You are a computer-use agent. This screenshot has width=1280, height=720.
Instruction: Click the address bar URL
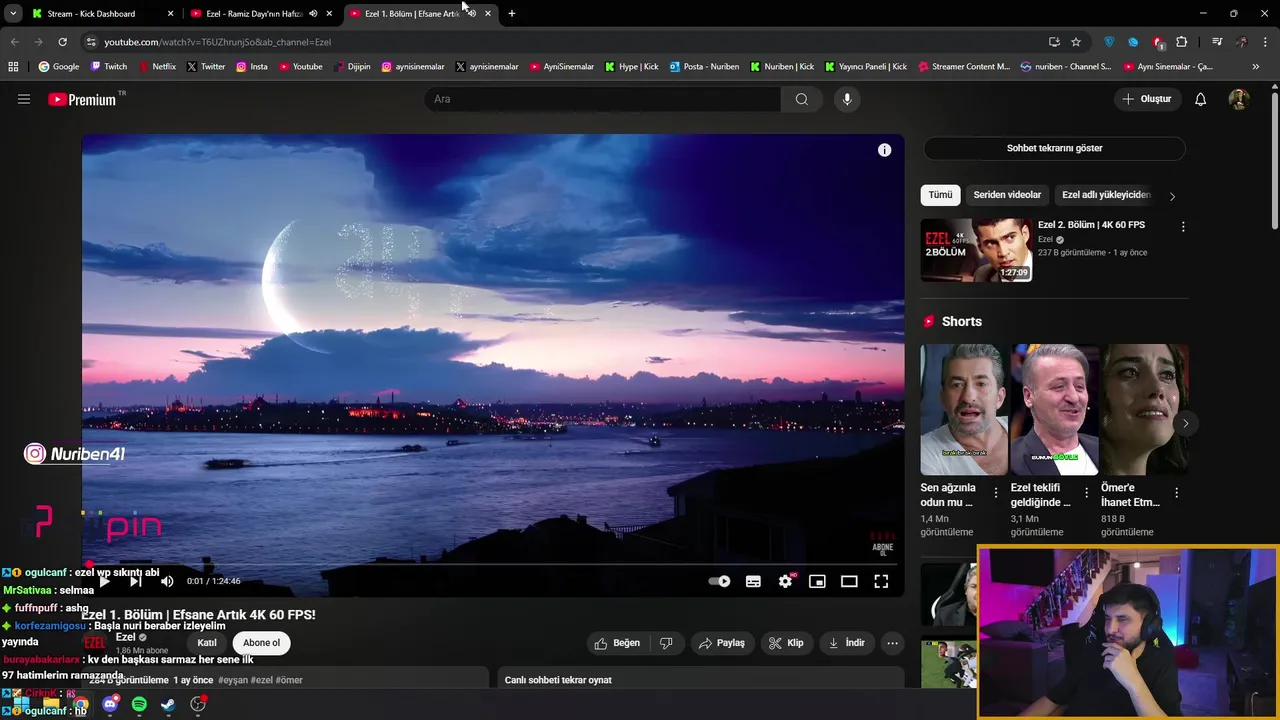click(x=218, y=42)
